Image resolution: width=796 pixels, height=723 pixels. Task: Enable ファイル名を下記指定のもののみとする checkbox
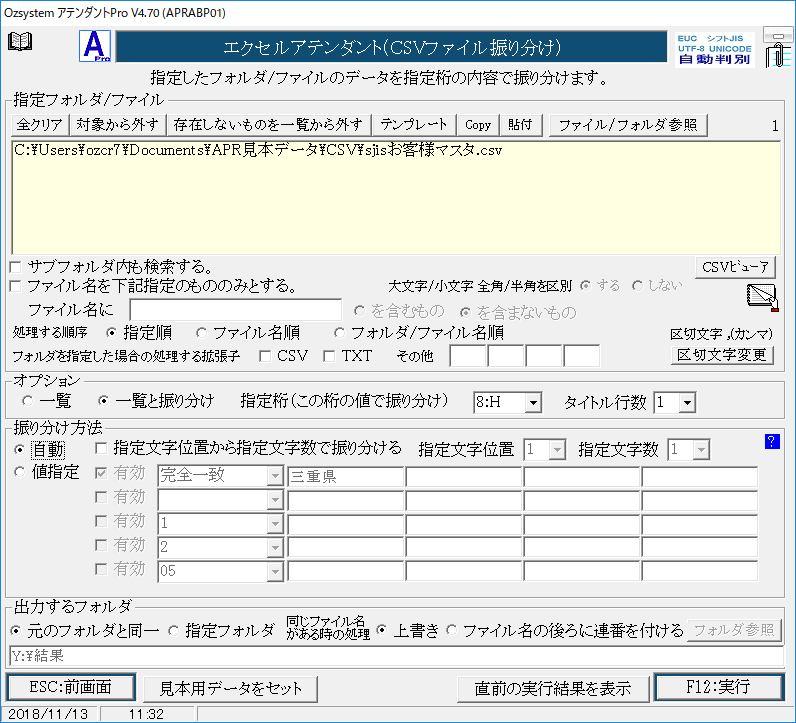(x=16, y=286)
